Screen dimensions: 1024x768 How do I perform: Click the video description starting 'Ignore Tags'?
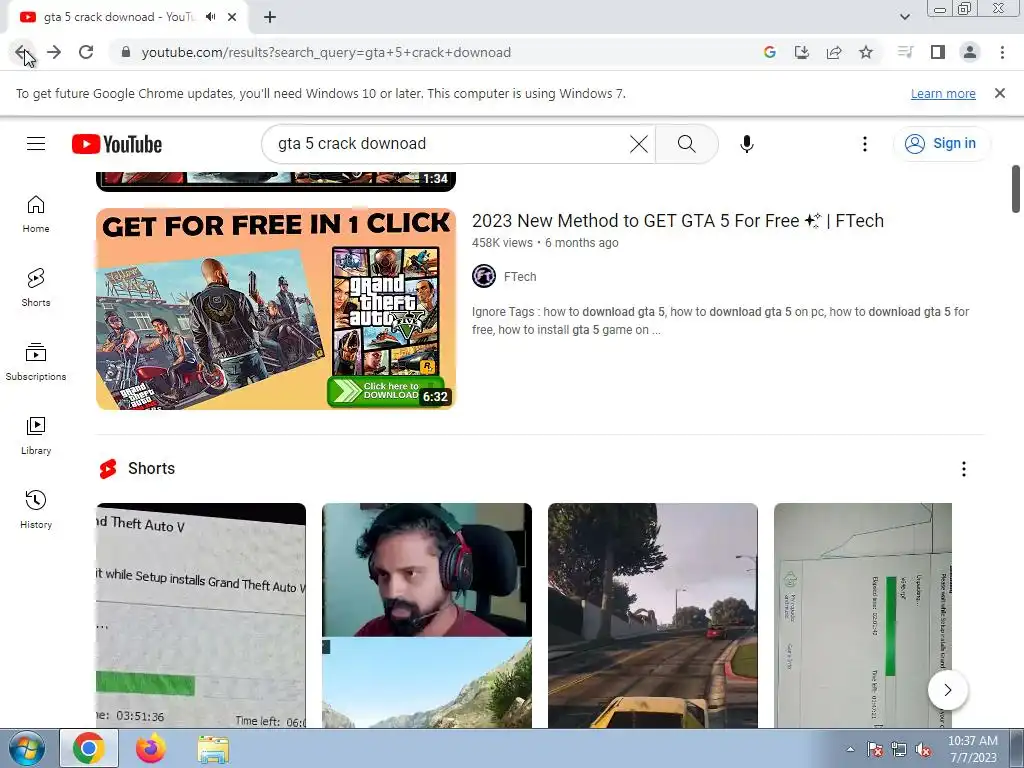click(720, 321)
